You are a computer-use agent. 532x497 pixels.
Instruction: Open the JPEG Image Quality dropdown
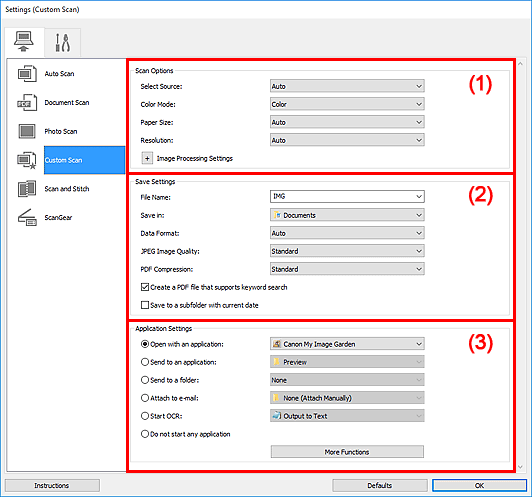point(347,251)
